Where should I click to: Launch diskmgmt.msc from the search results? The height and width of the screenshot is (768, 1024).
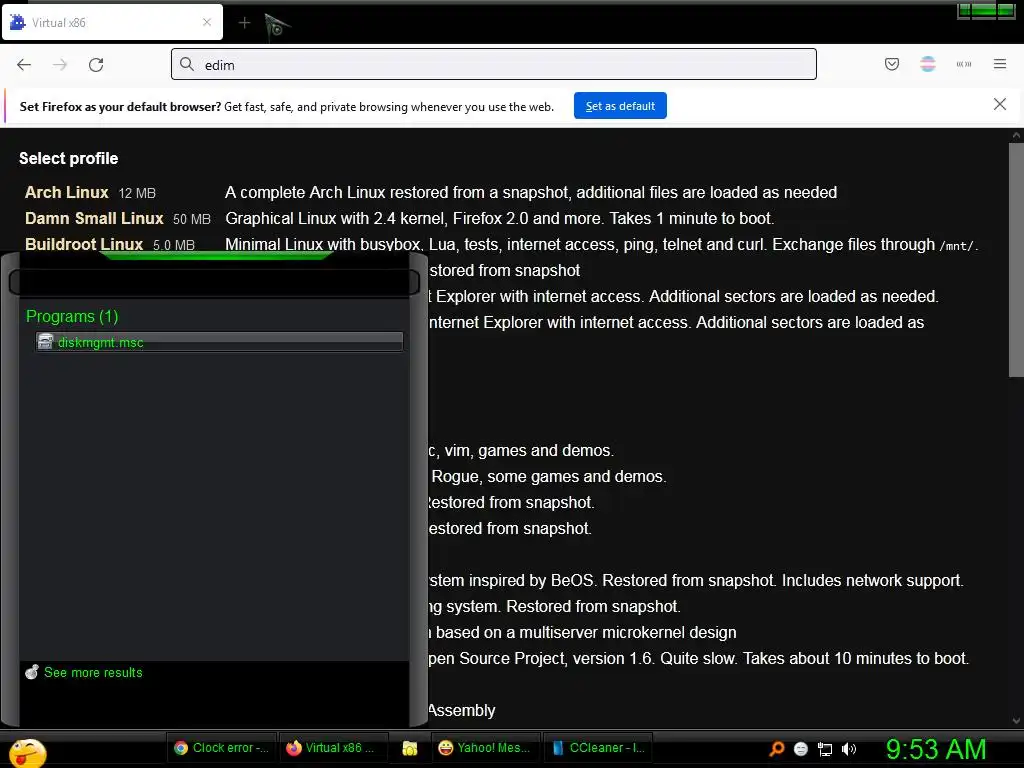click(x=219, y=342)
